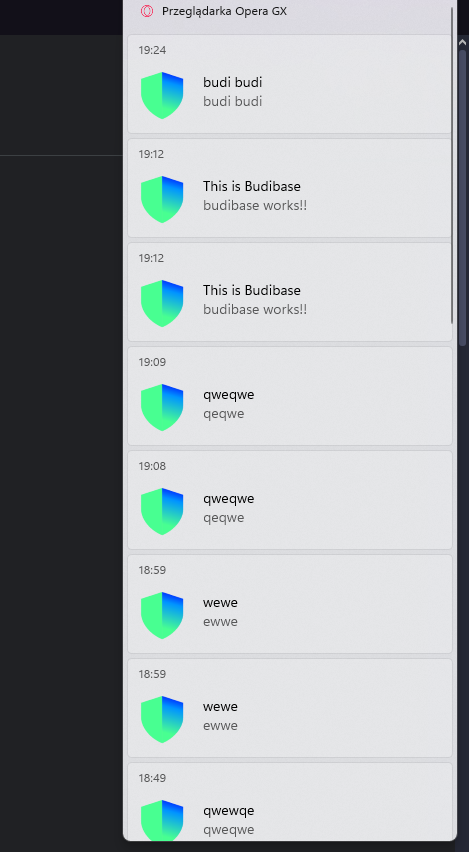Open the "qweqwe" notification from 19:08
The width and height of the screenshot is (469, 852).
point(290,500)
